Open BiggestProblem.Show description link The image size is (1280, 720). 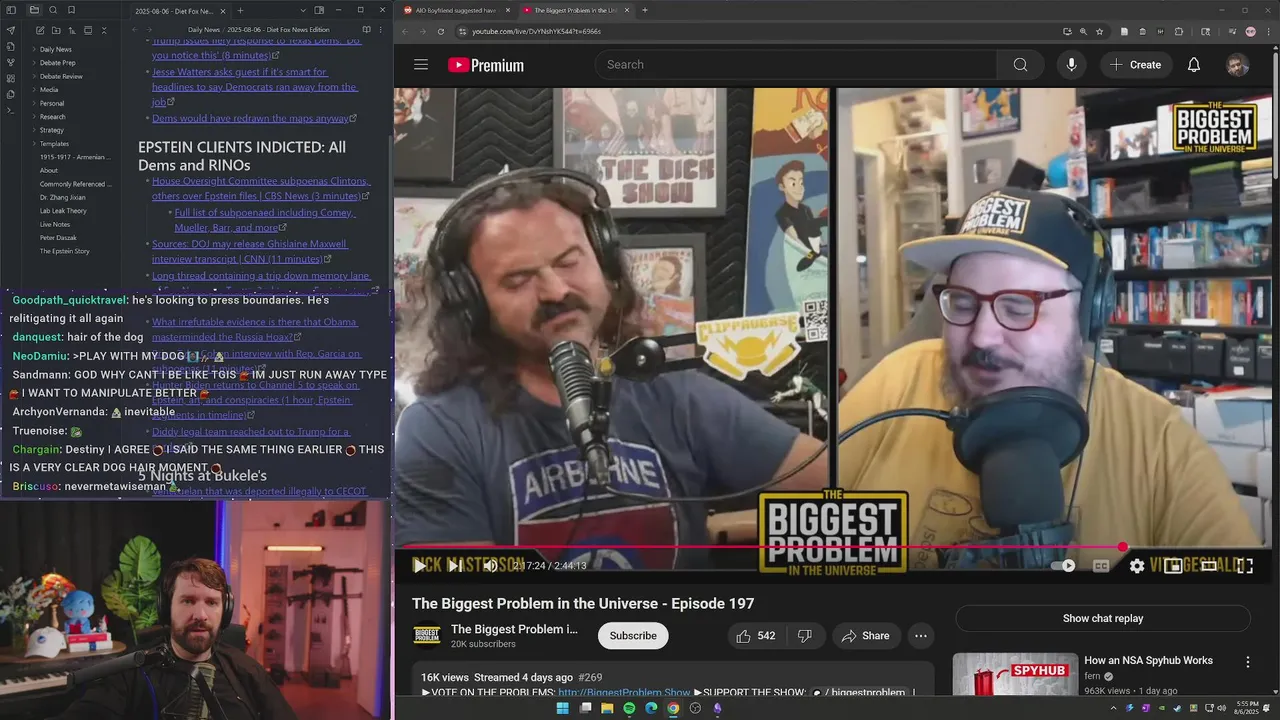(624, 692)
